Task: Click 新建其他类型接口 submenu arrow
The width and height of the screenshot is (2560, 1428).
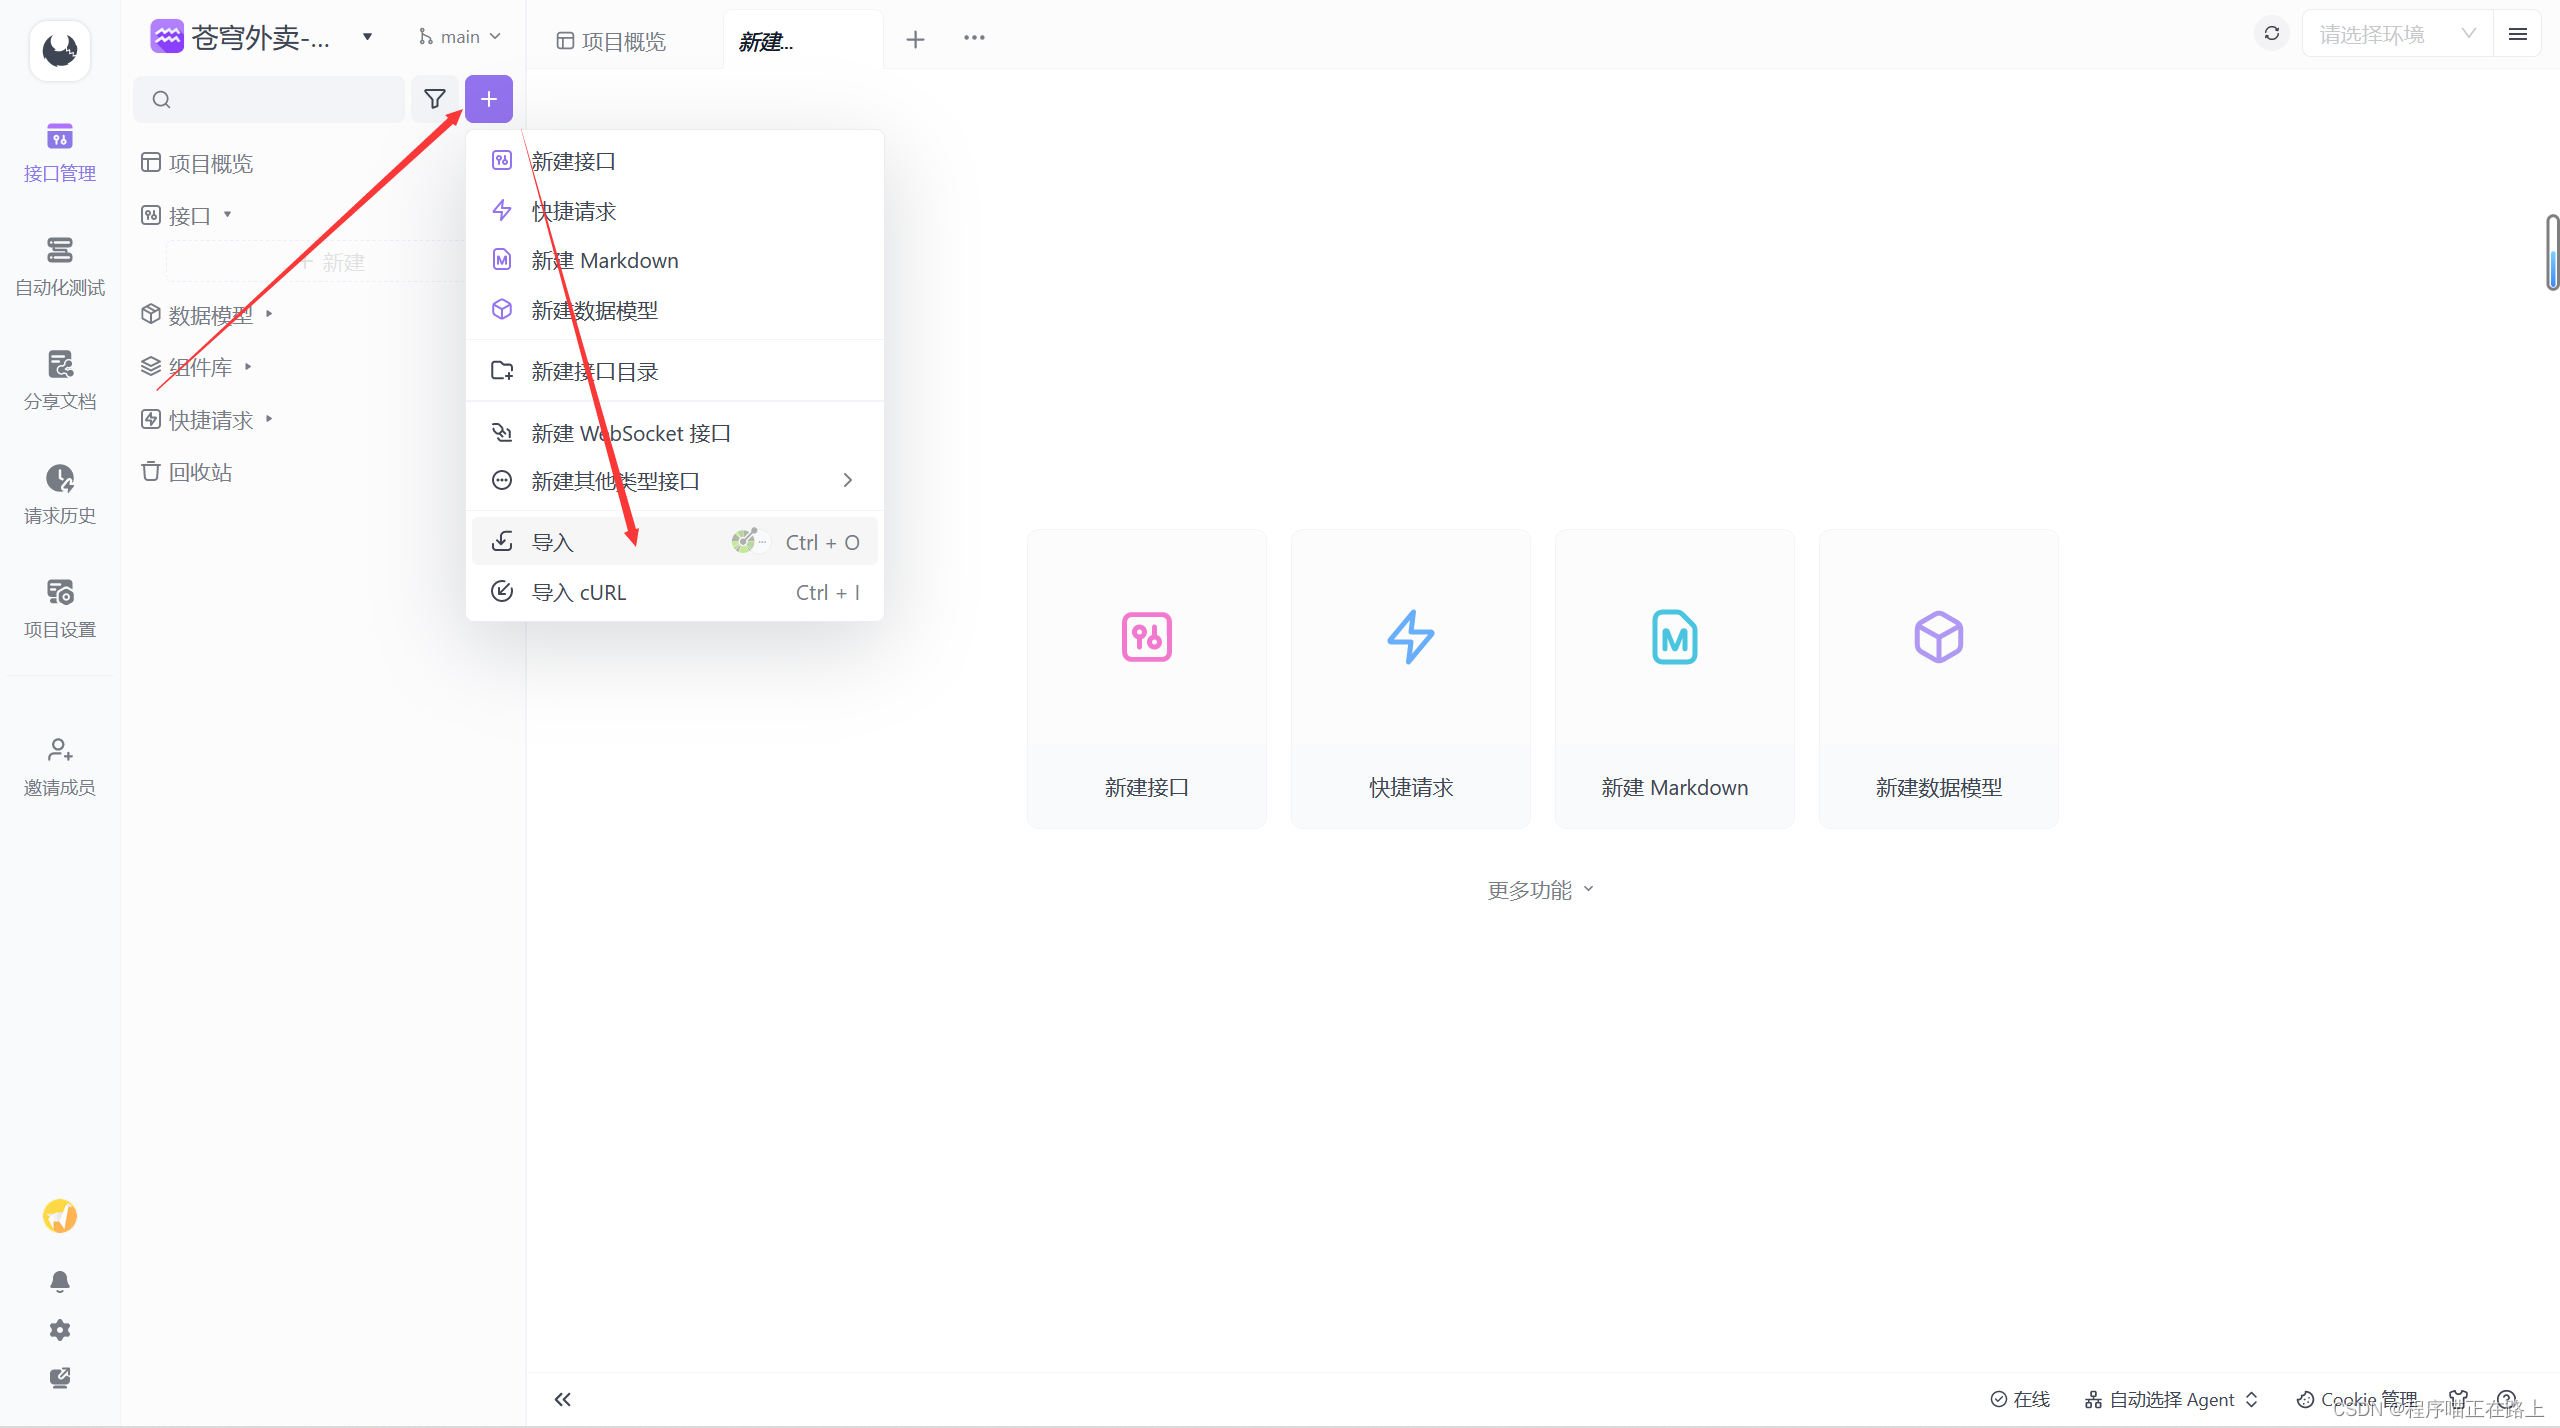Action: click(x=846, y=480)
